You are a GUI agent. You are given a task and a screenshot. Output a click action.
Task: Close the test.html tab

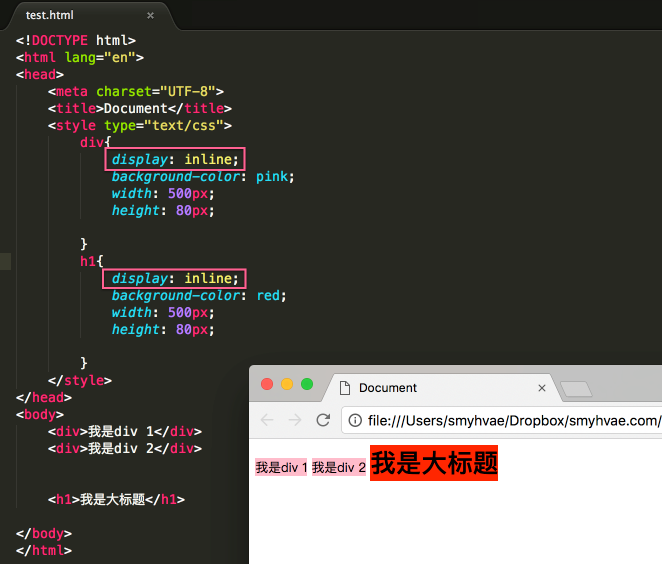tap(150, 16)
